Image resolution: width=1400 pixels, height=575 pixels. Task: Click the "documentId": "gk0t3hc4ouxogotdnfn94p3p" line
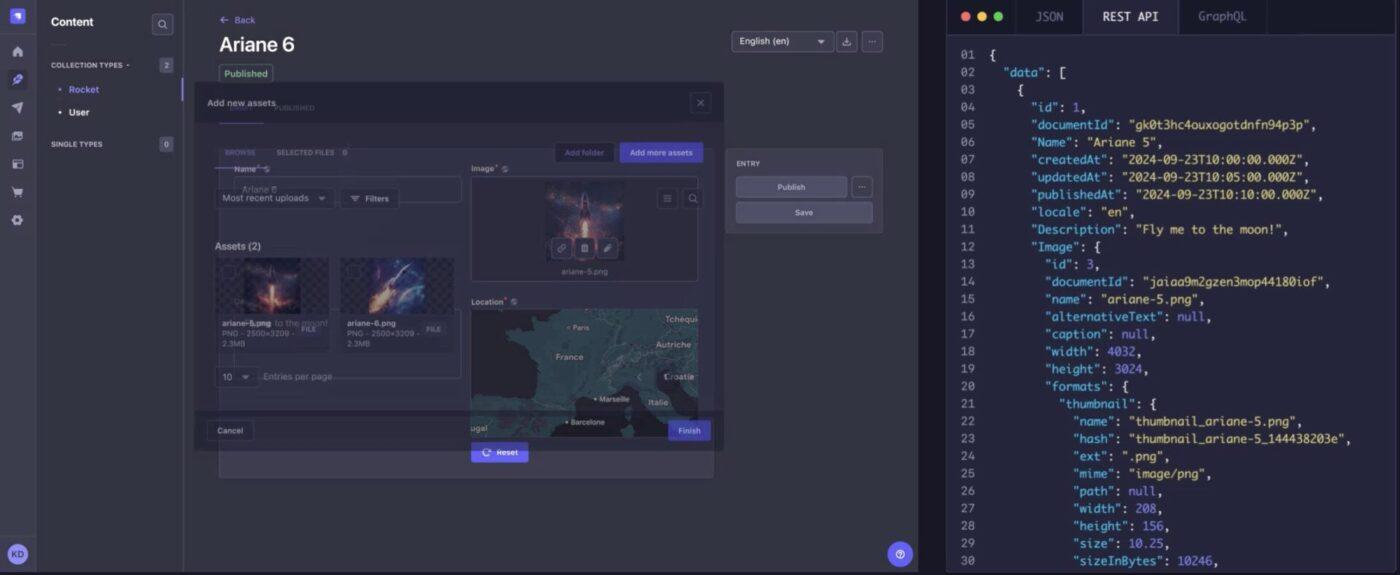[1171, 125]
